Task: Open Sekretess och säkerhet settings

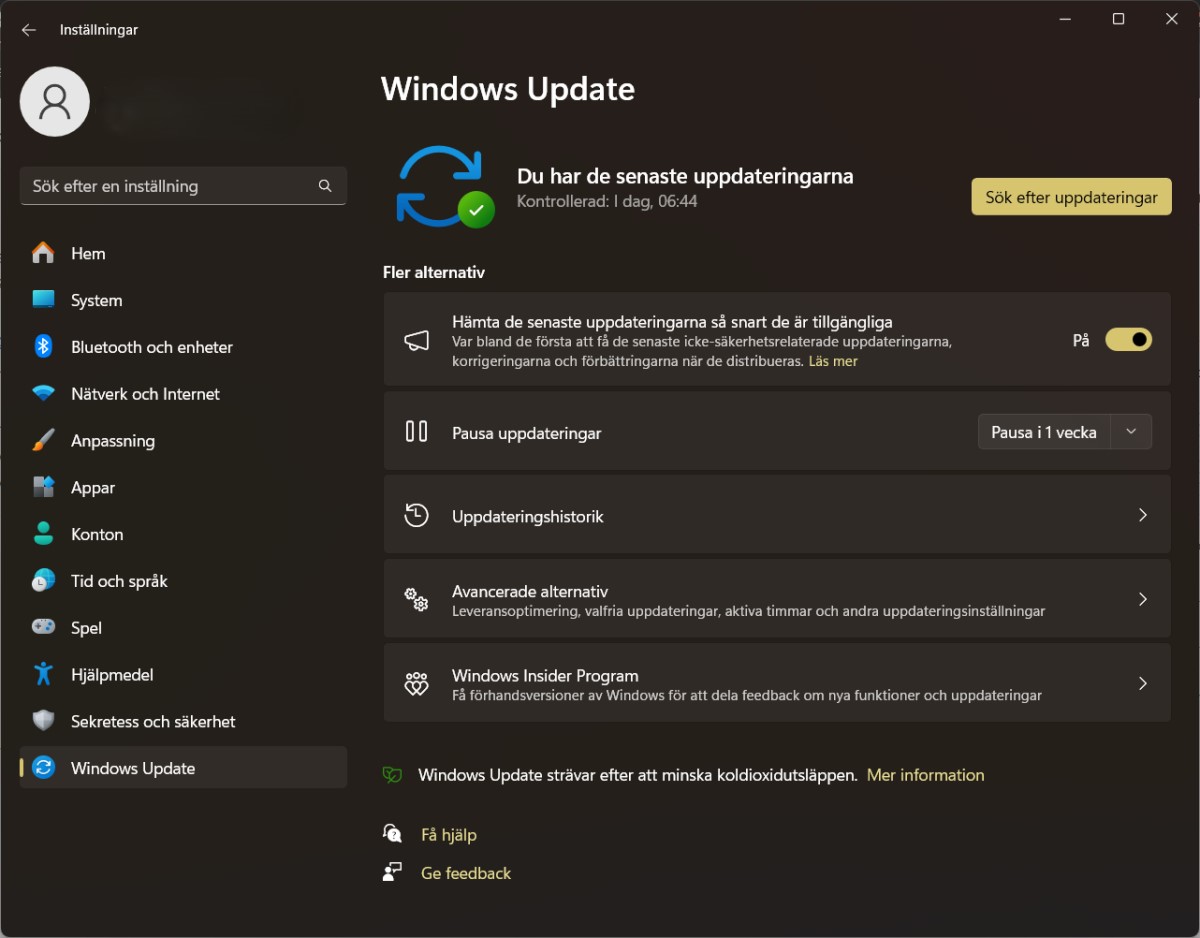Action: [x=183, y=721]
